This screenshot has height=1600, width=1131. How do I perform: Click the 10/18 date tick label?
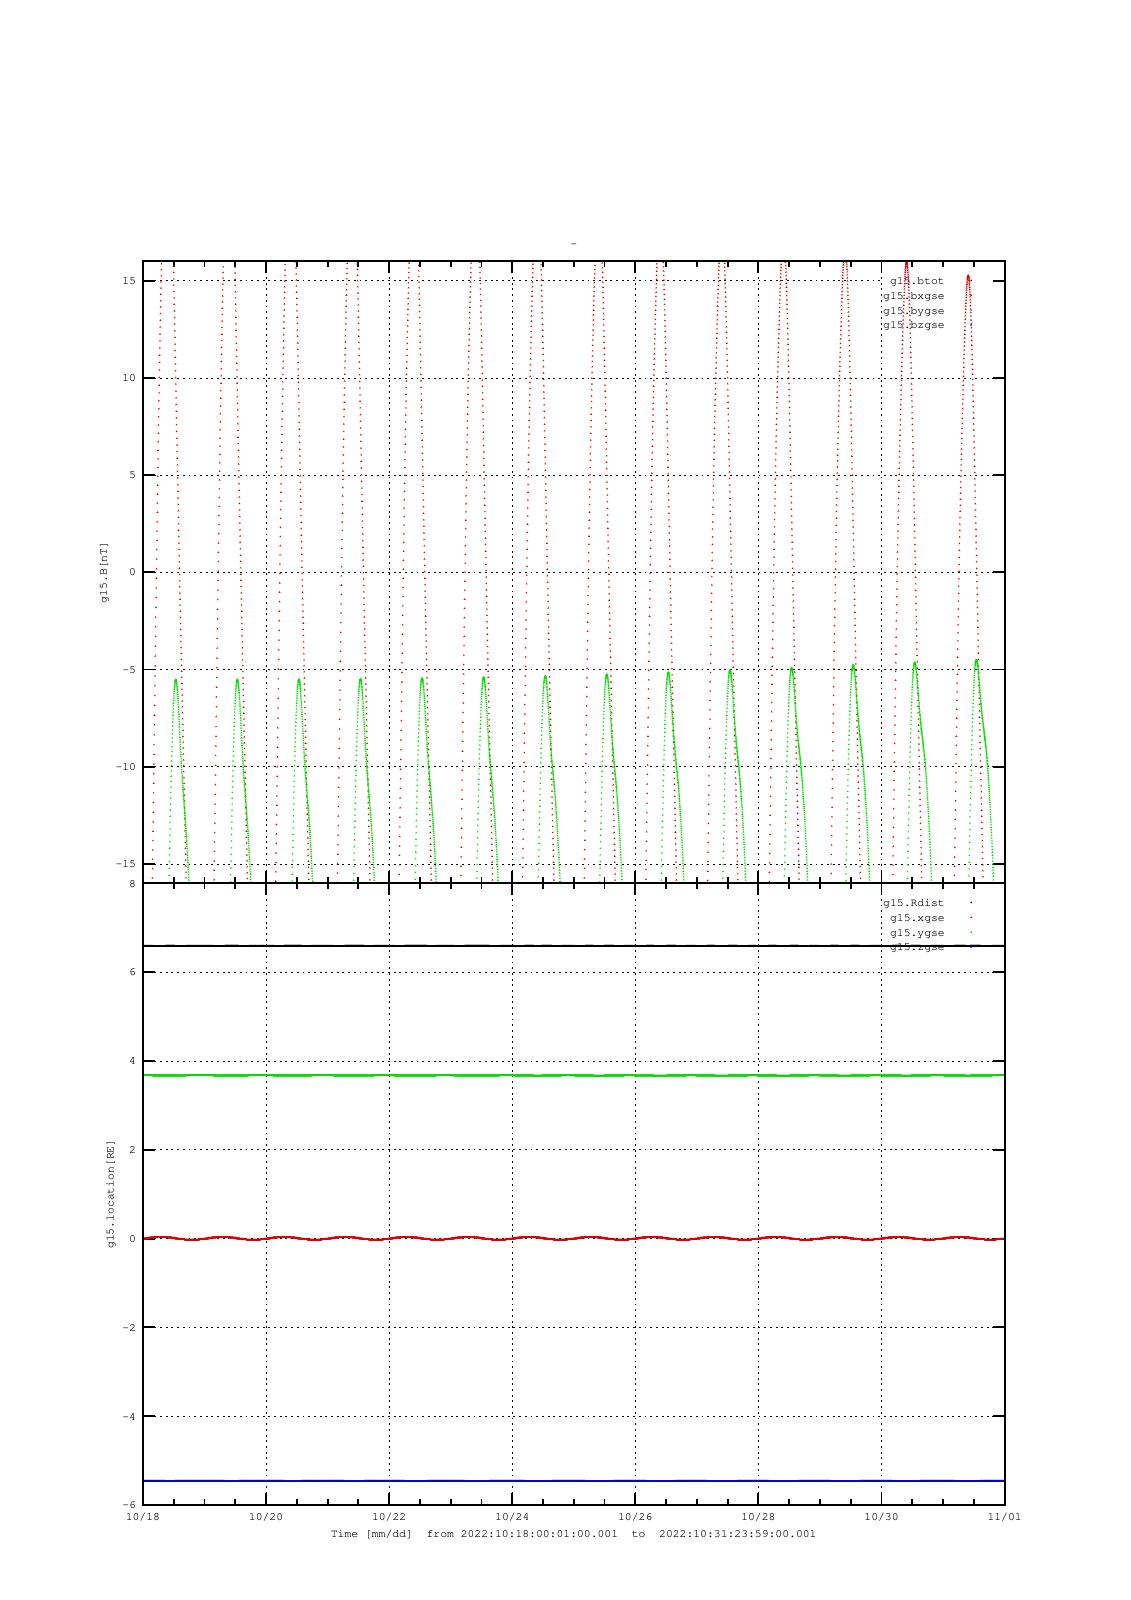[x=143, y=1516]
